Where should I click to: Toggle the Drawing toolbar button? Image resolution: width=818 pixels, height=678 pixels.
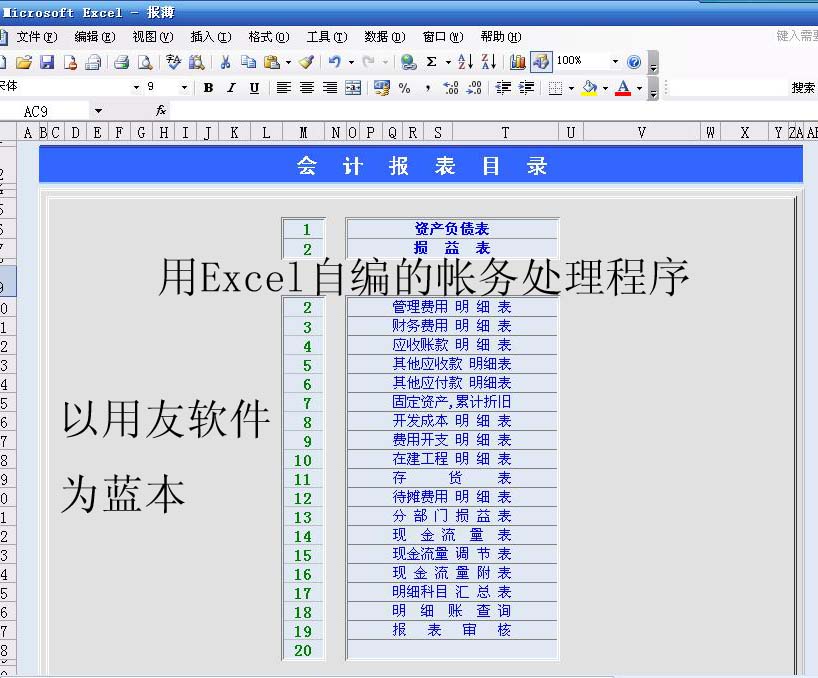541,62
